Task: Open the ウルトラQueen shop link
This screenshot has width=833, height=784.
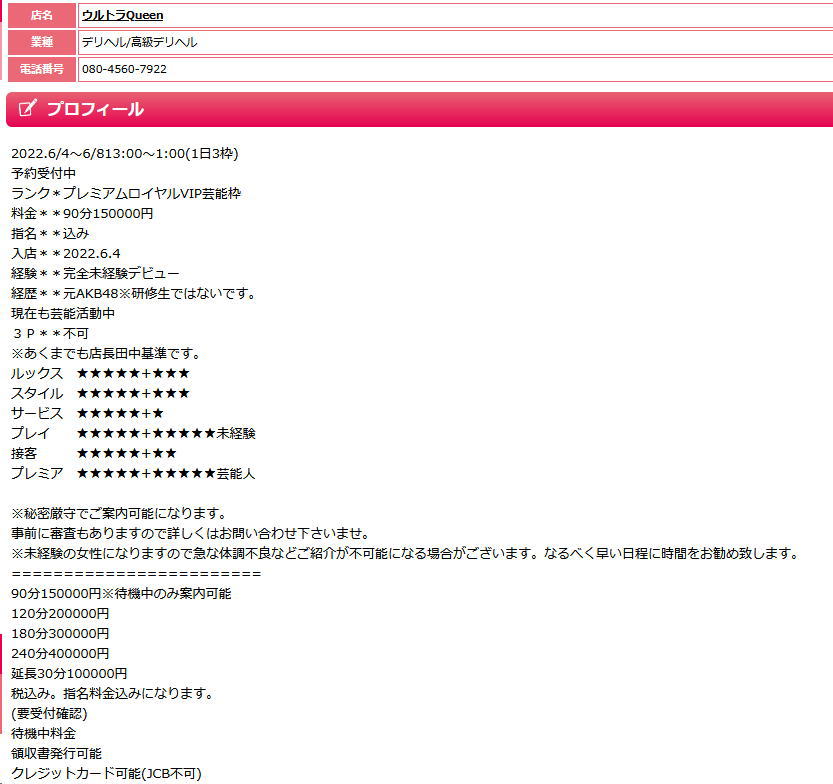Action: (122, 15)
